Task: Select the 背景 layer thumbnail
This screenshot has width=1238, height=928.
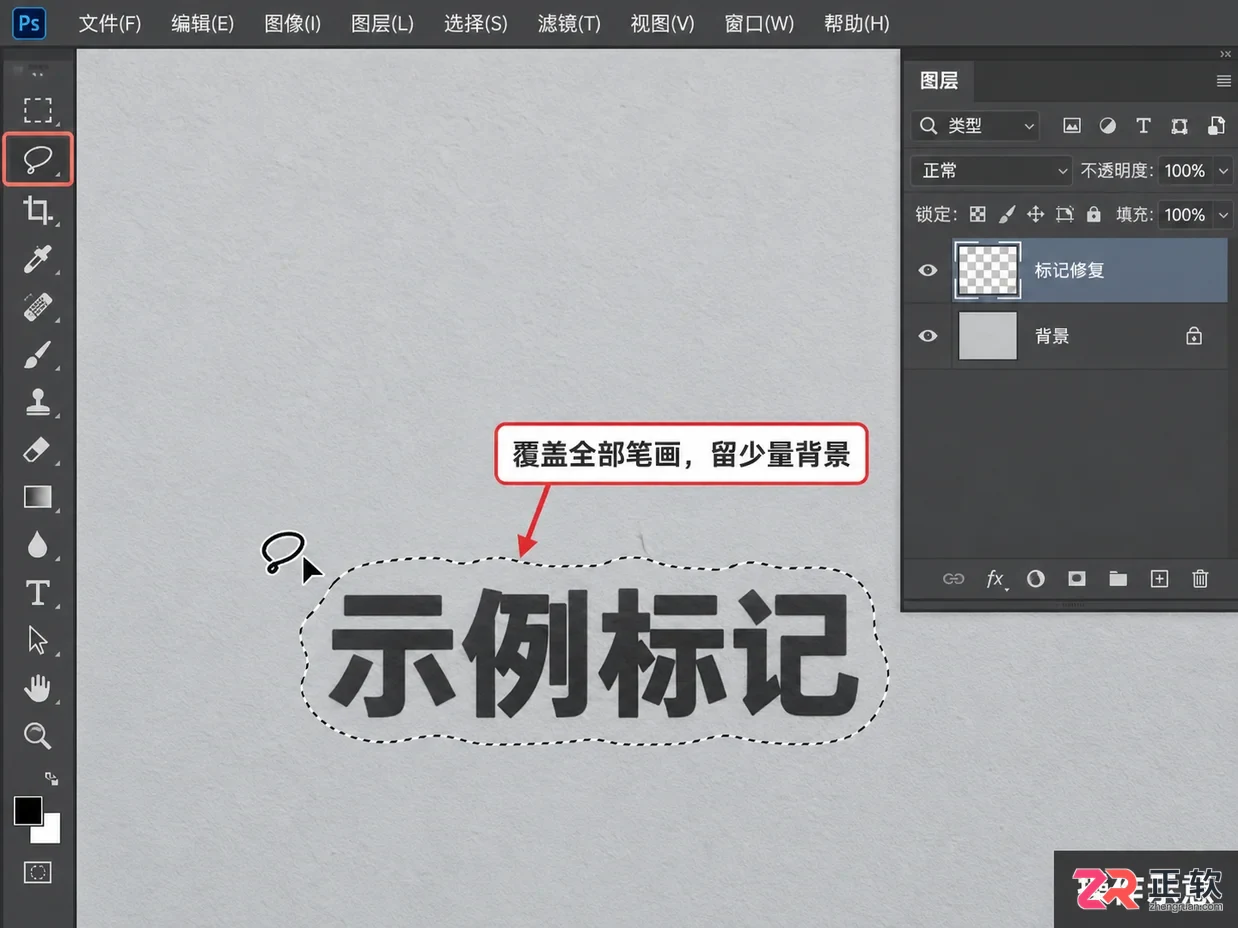Action: pyautogui.click(x=988, y=336)
